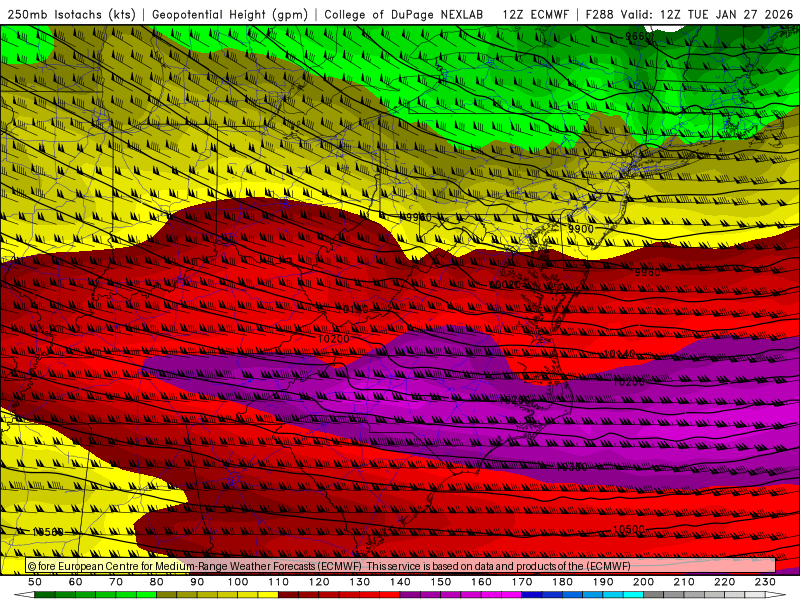Click the "110" value on the color scale

(279, 582)
